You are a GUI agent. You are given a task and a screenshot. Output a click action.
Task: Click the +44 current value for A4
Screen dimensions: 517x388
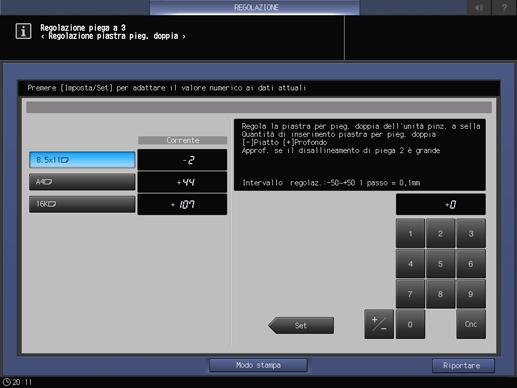click(182, 182)
